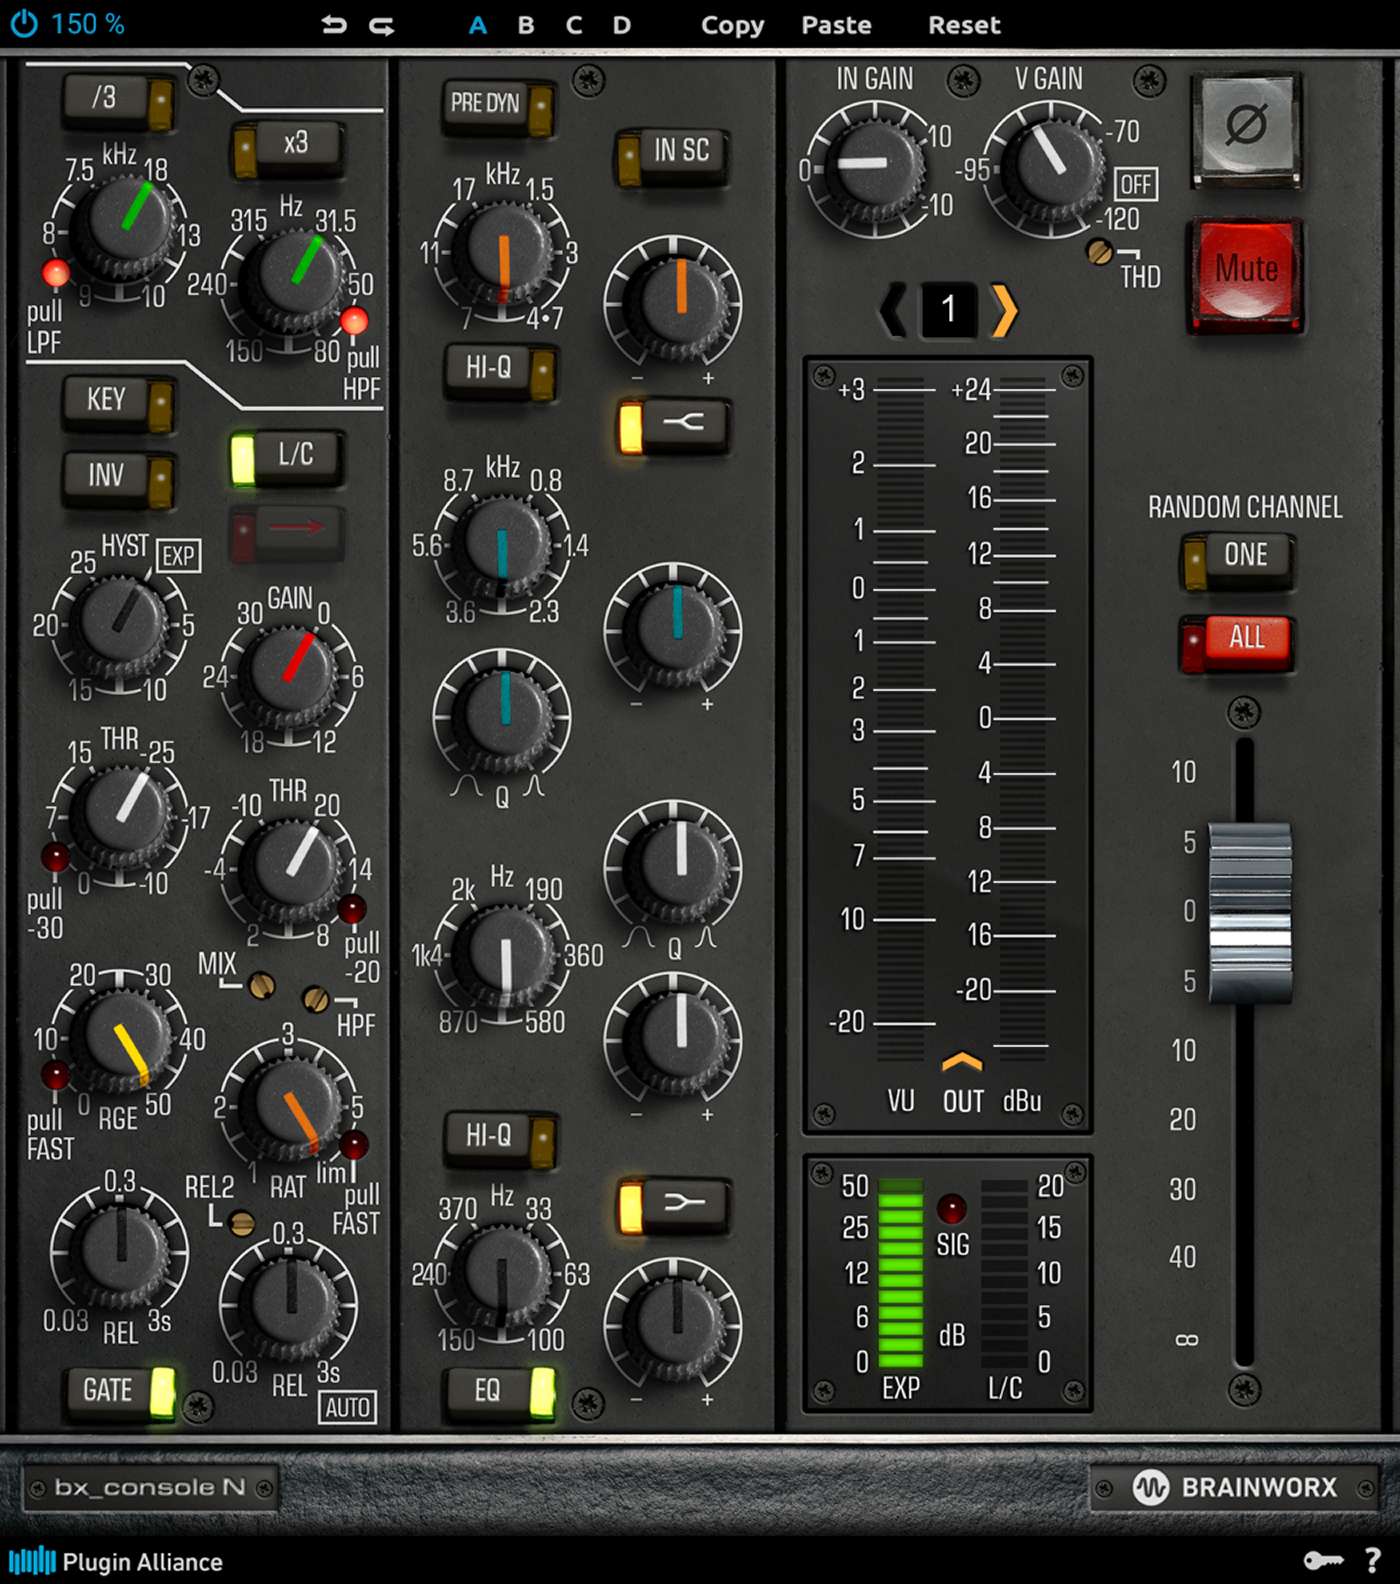
Task: Click the redo arrow icon
Action: (x=382, y=25)
